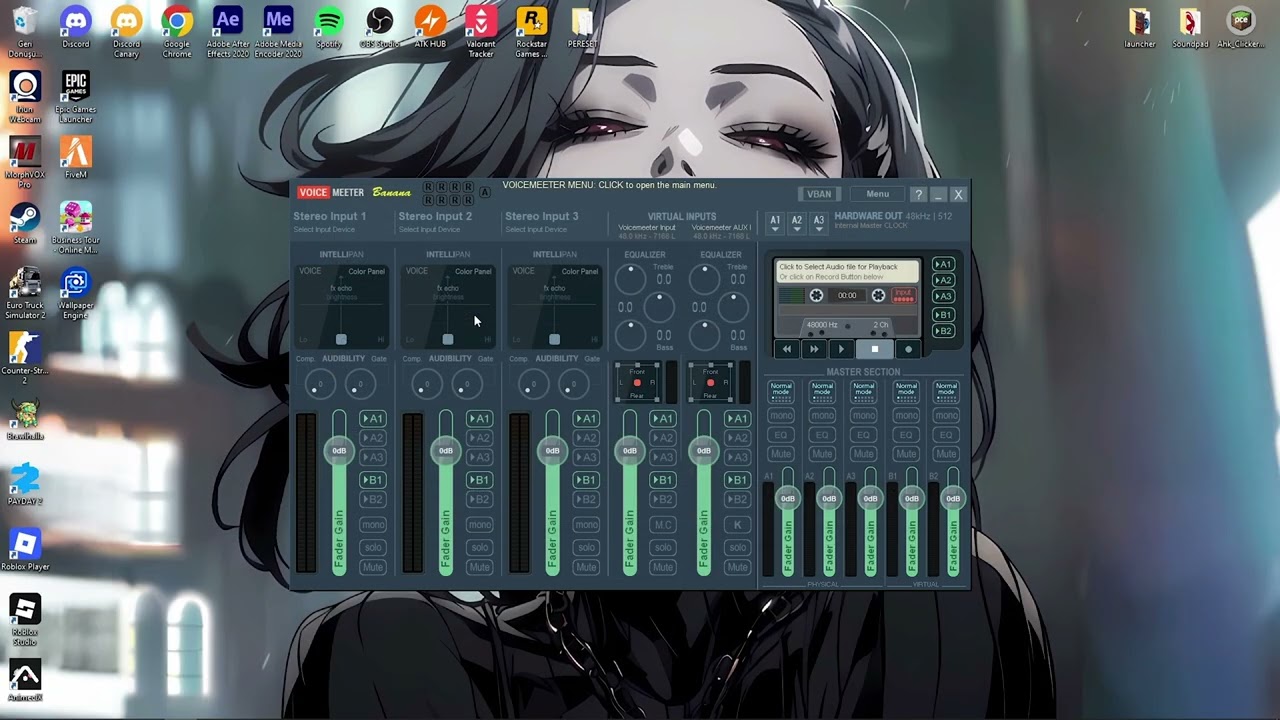The height and width of the screenshot is (720, 1280).
Task: Toggle M.C on Voicemeeter Input strip
Action: tap(663, 524)
